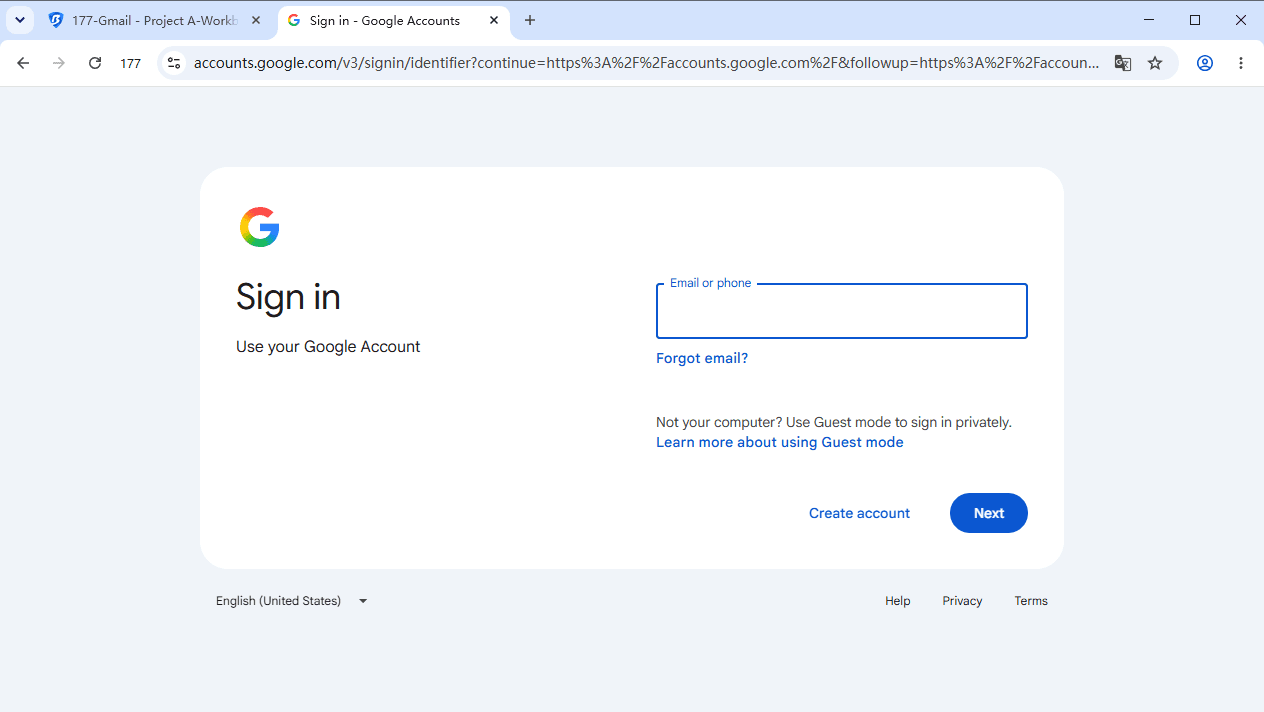Open the Privacy link

[x=962, y=601]
